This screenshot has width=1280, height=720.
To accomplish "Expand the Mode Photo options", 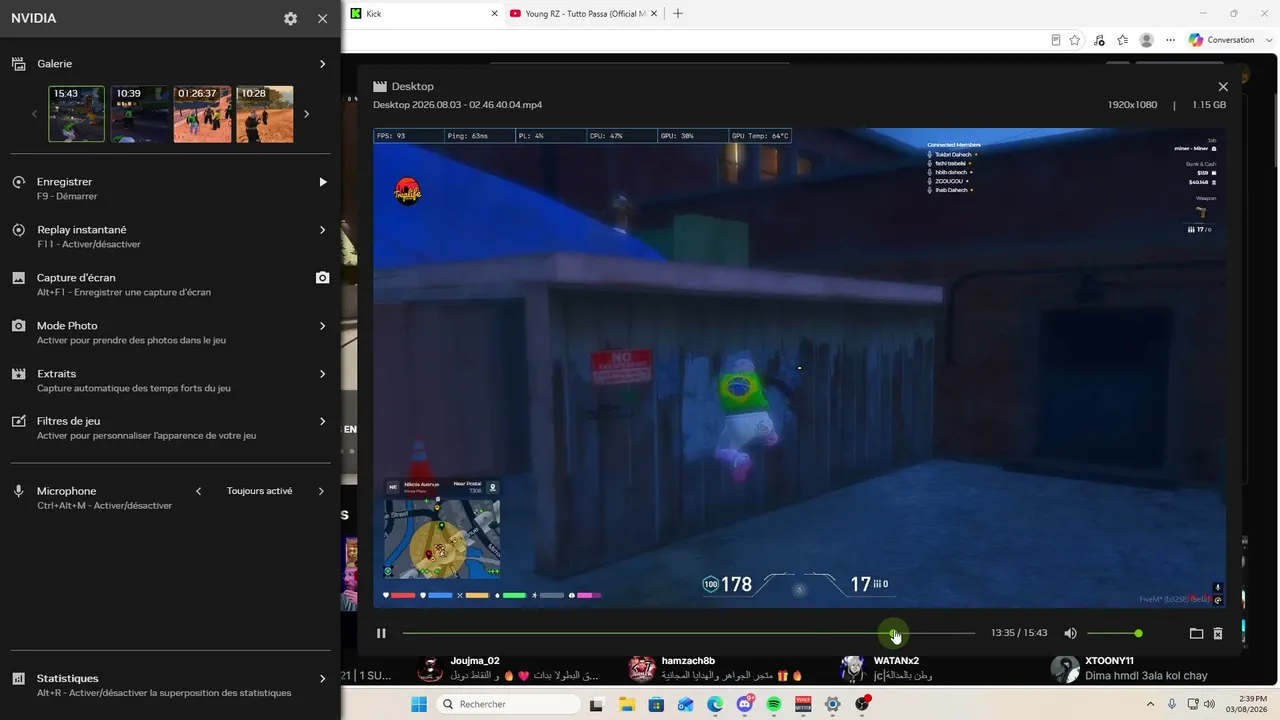I will pyautogui.click(x=322, y=326).
